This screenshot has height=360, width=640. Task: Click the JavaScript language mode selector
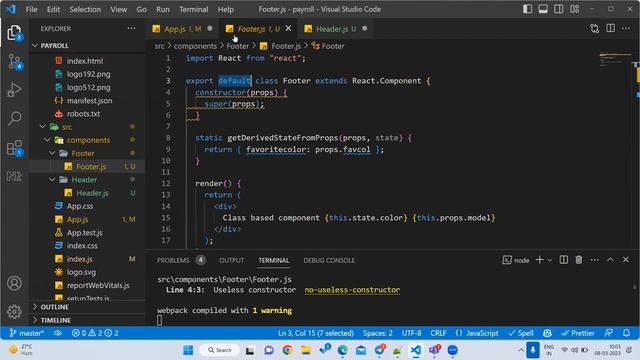point(477,333)
